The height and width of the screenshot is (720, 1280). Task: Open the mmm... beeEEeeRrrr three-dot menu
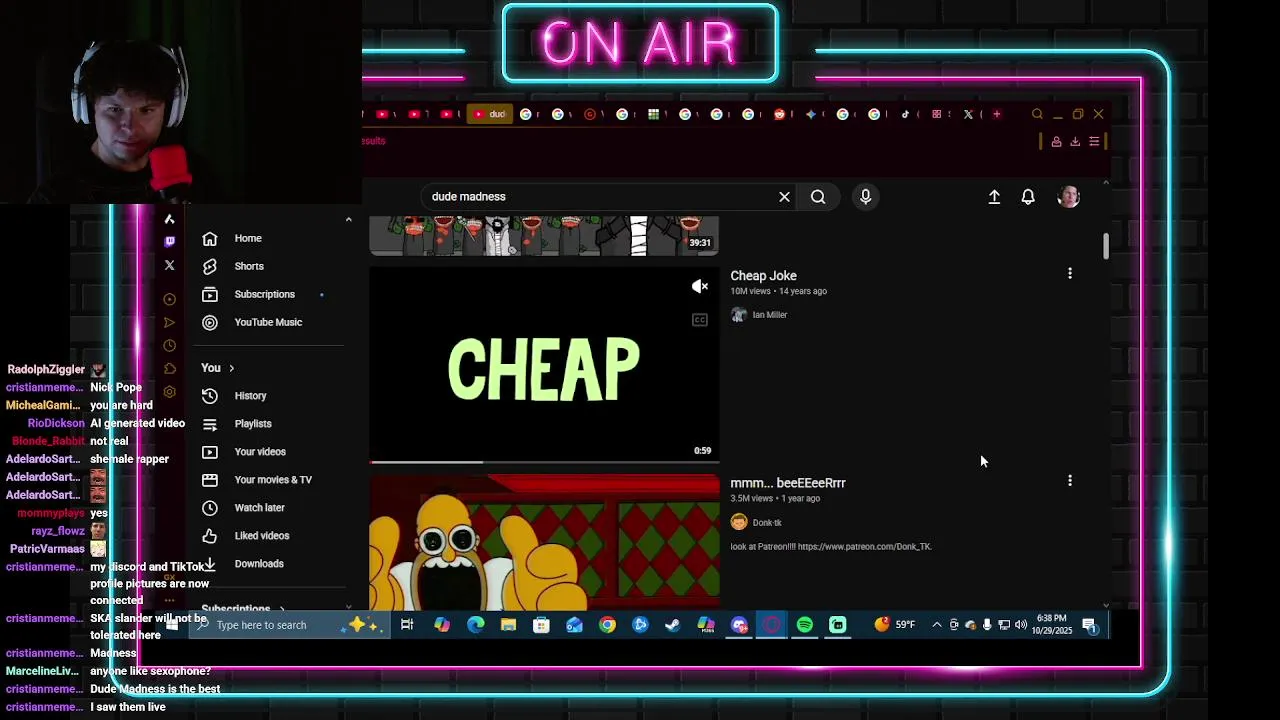pyautogui.click(x=1070, y=481)
